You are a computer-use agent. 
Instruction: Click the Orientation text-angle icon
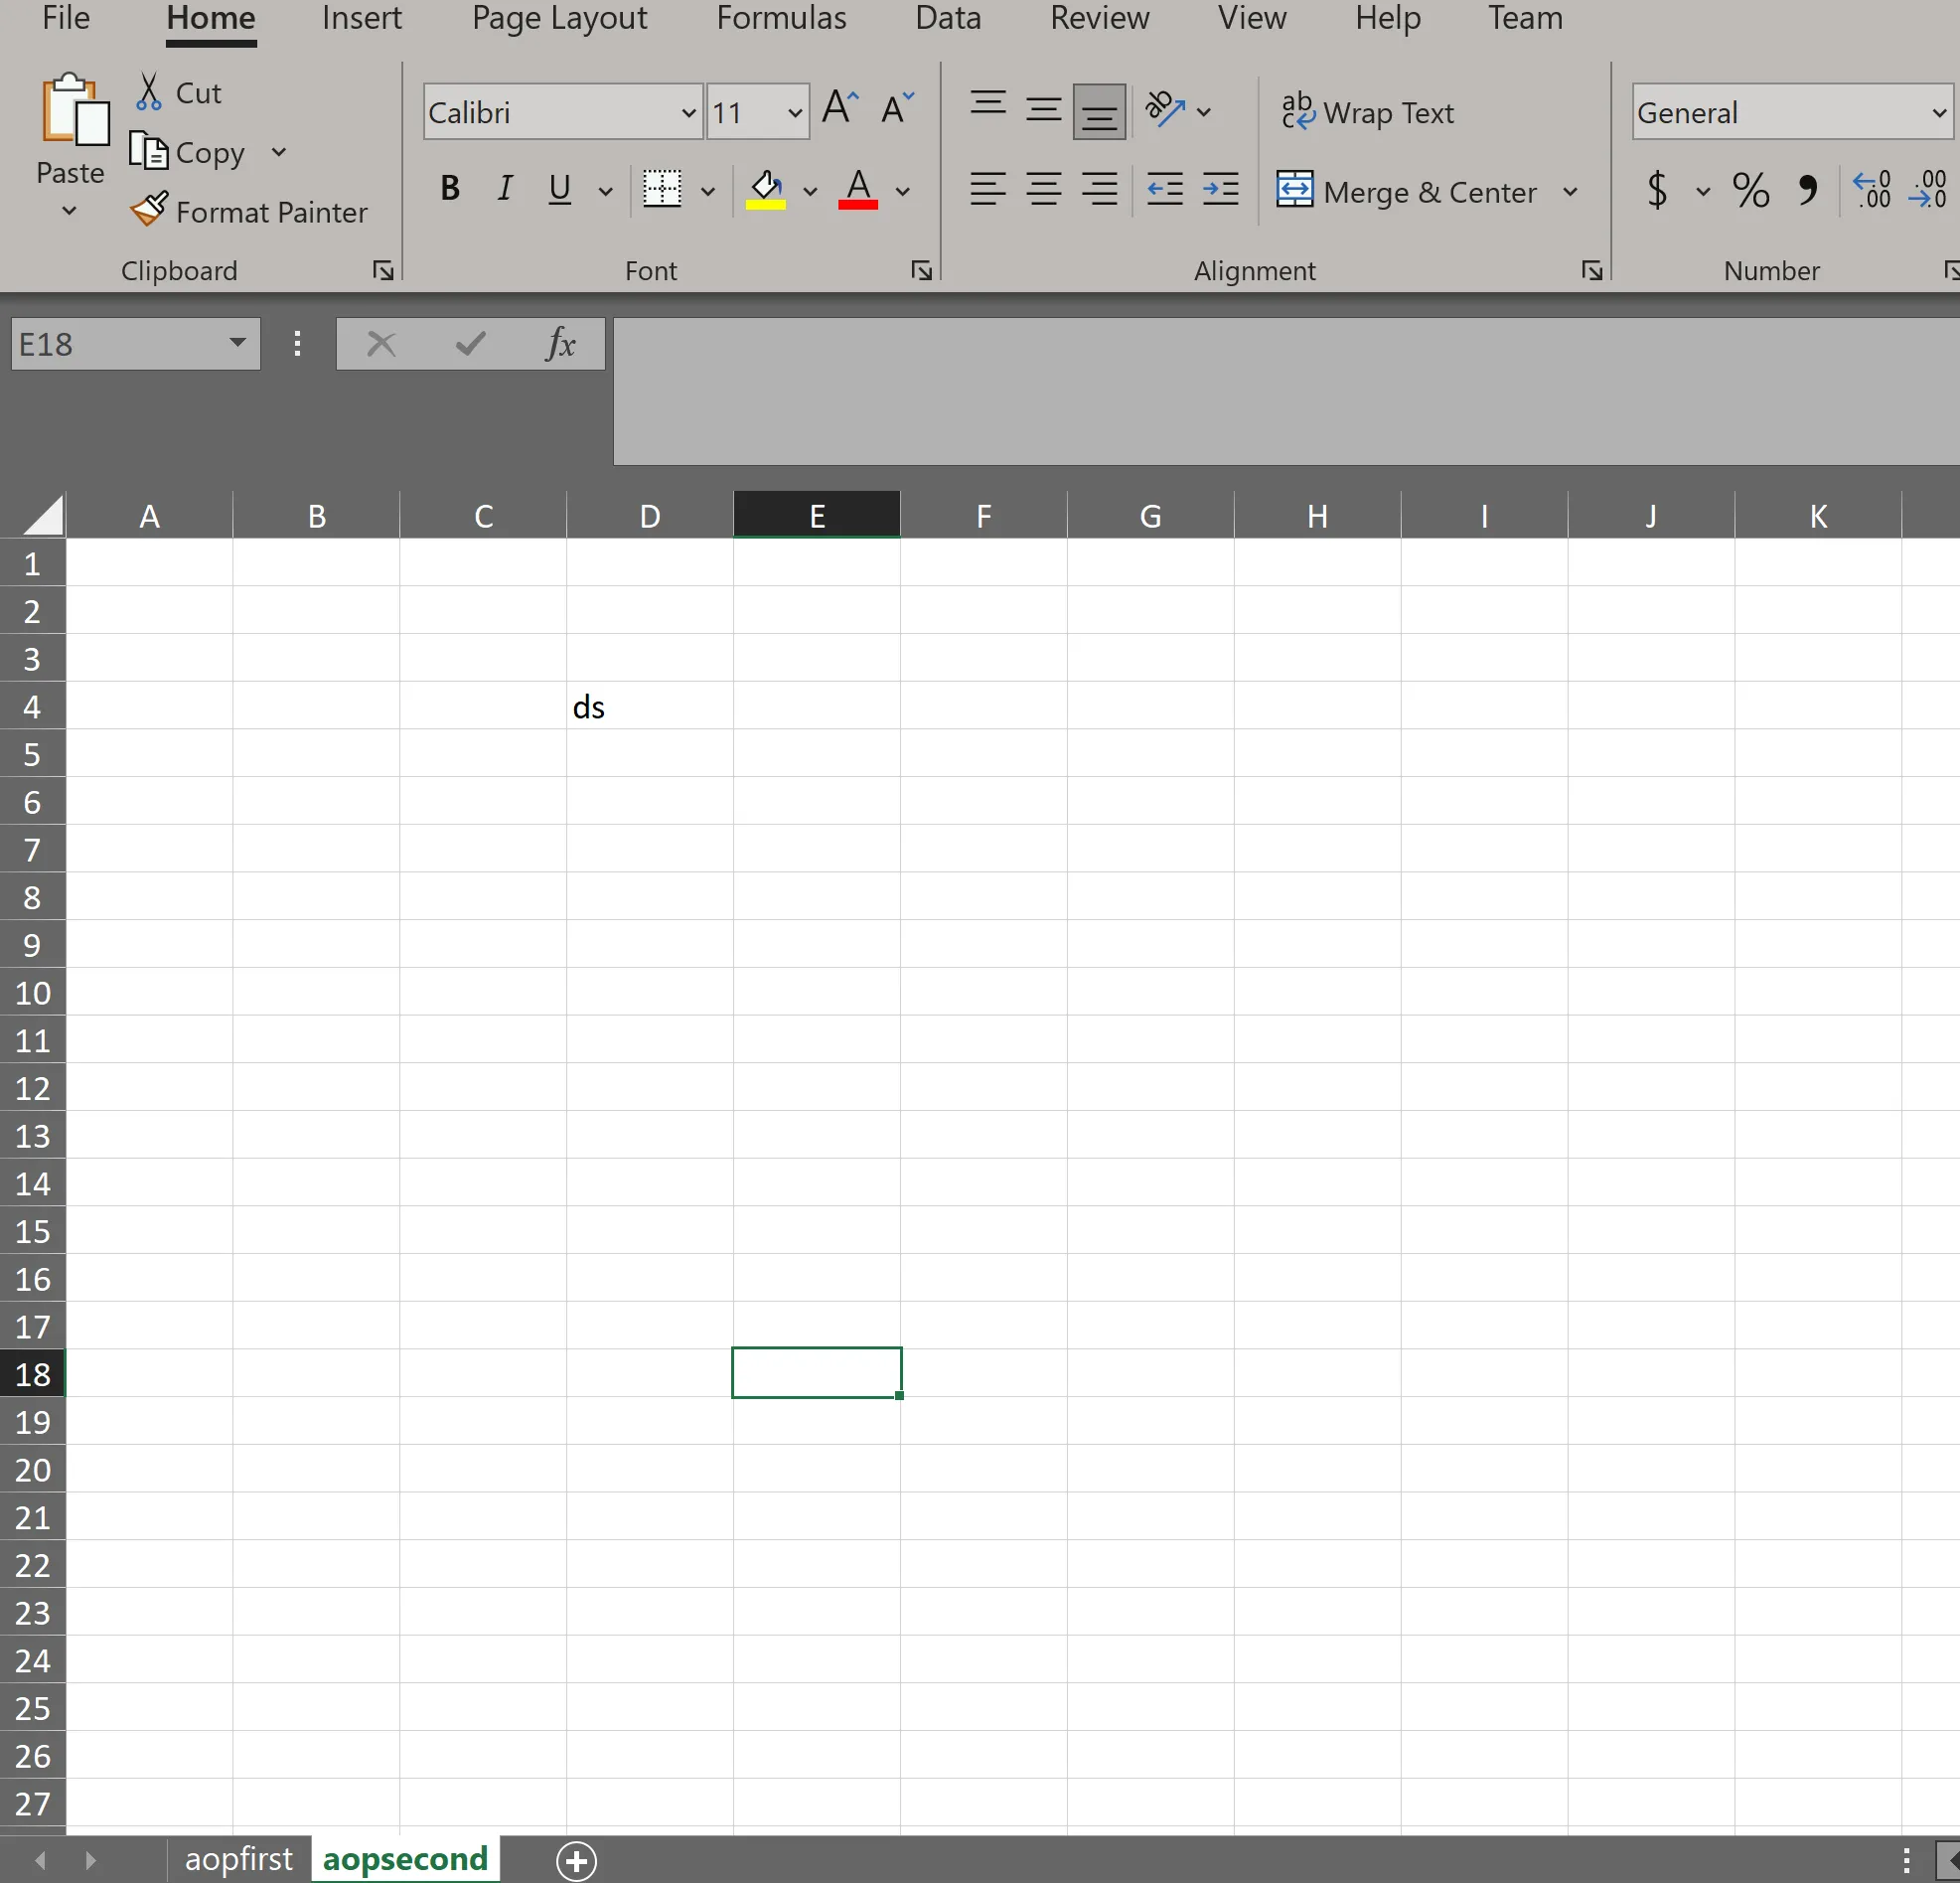coord(1165,109)
